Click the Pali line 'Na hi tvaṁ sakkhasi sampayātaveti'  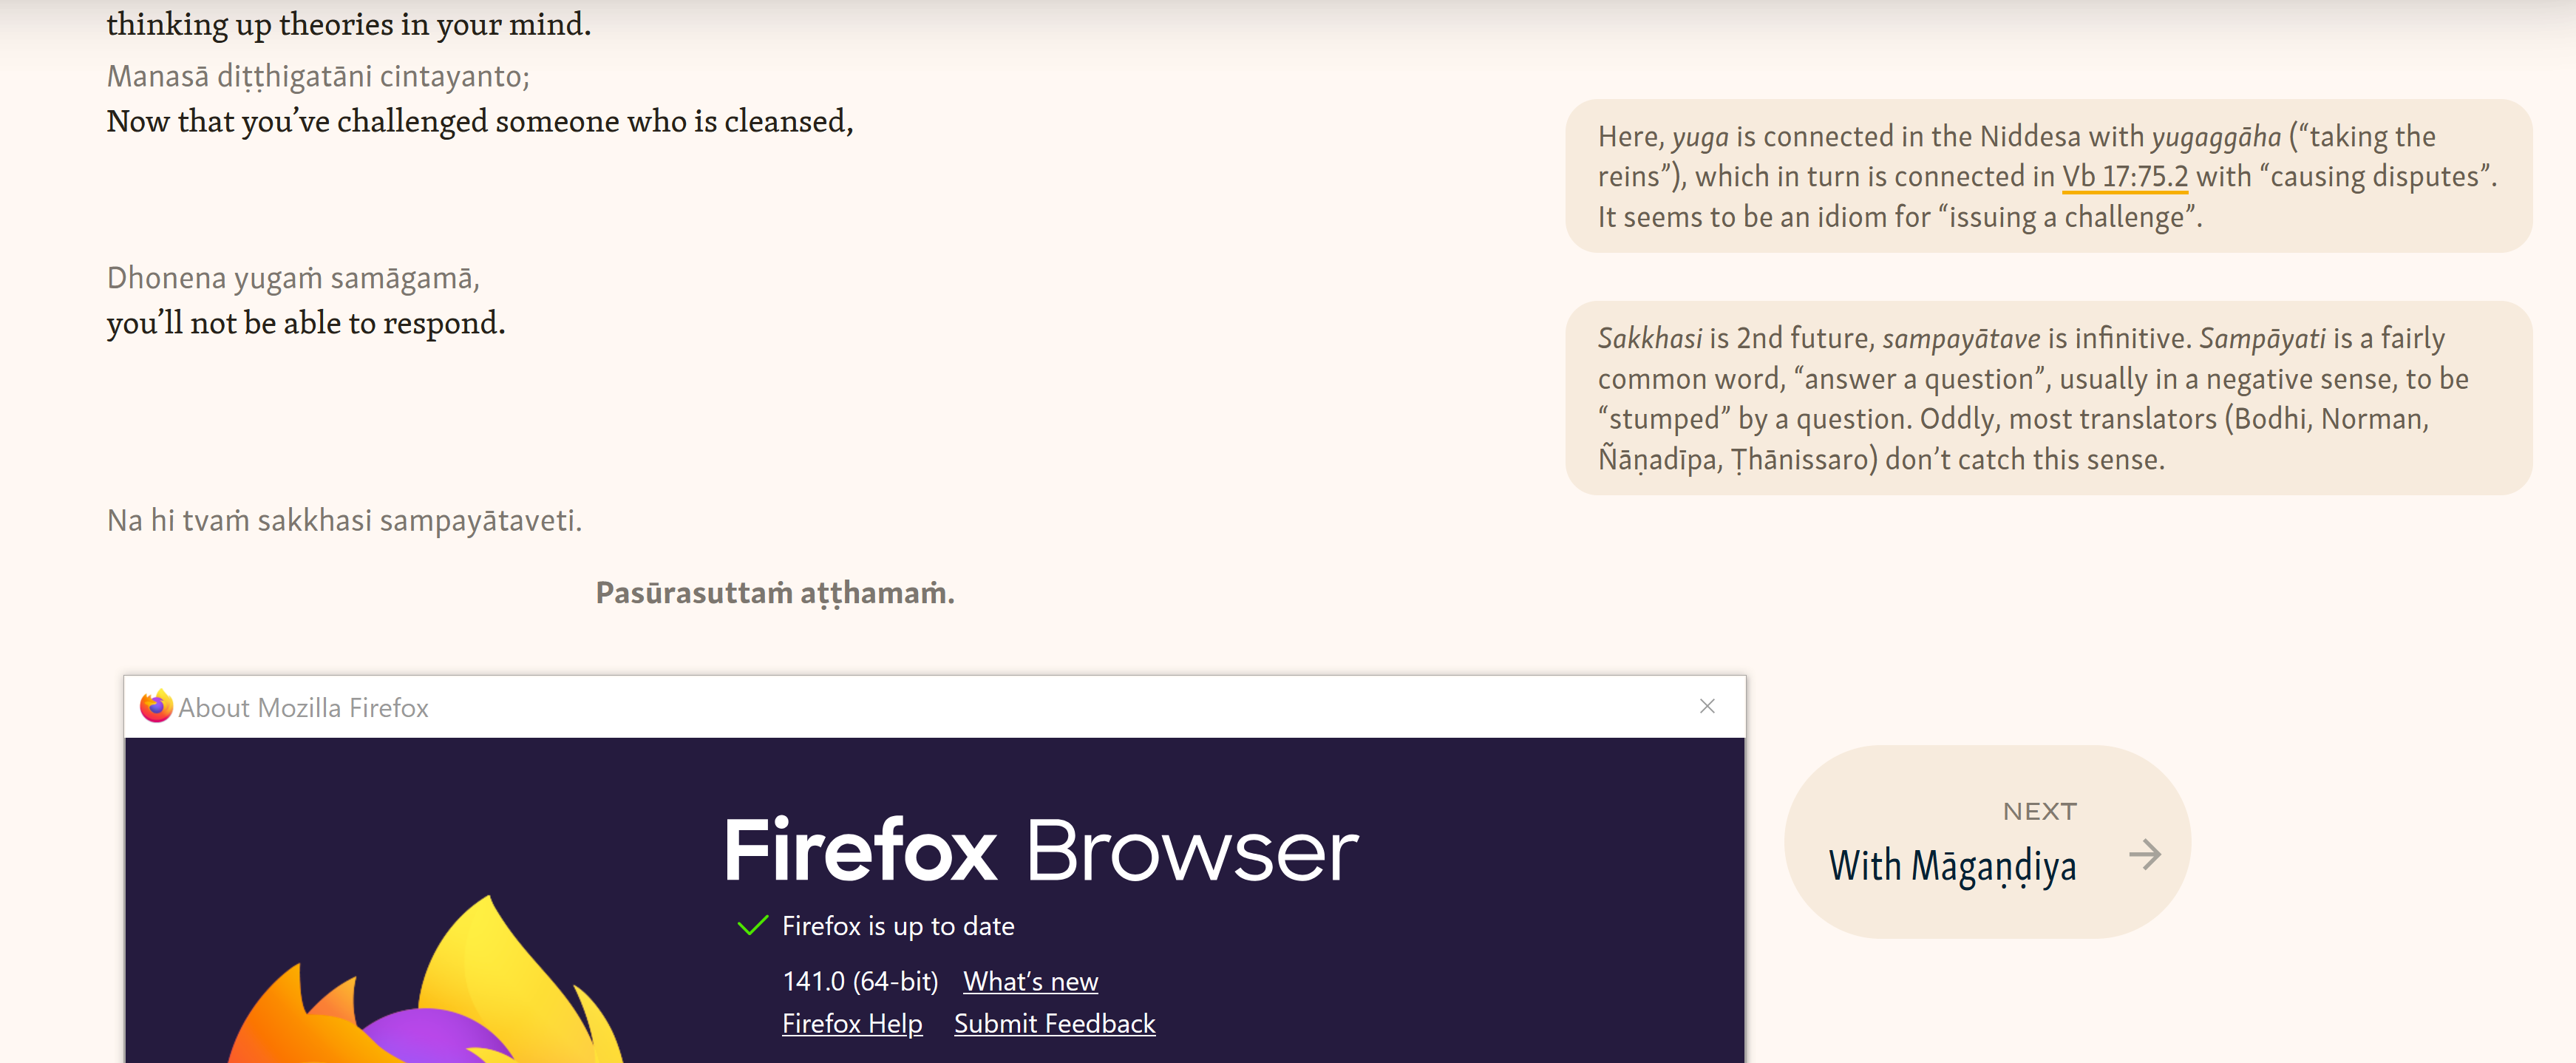pyautogui.click(x=344, y=520)
